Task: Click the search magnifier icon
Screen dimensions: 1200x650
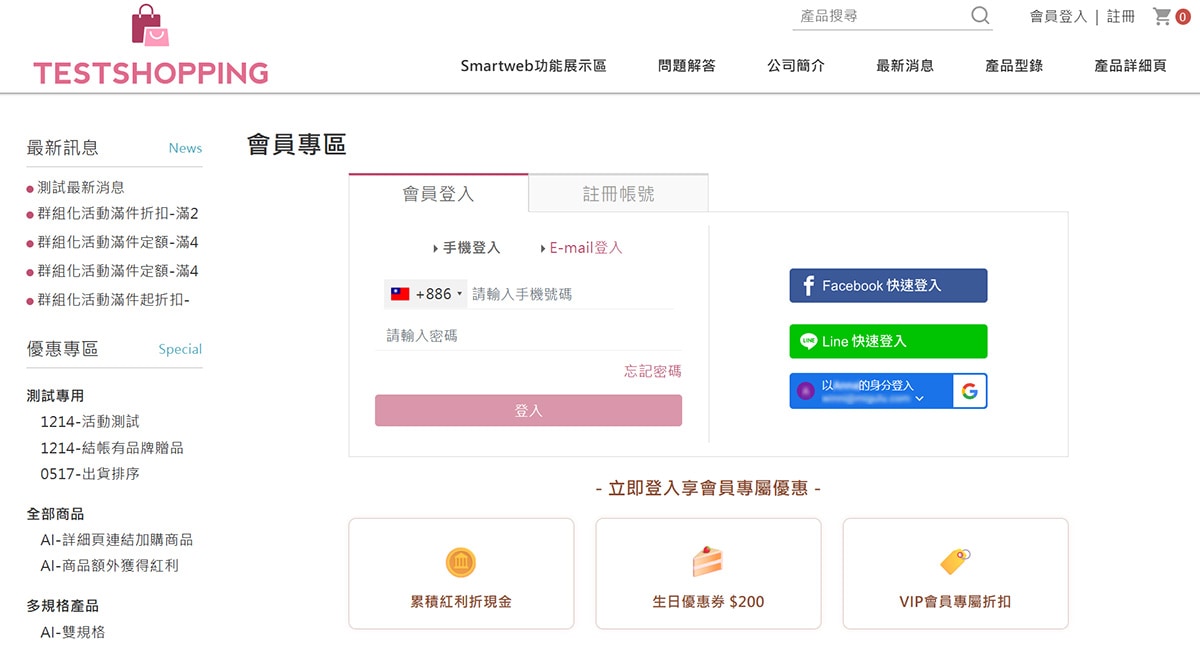Action: 980,15
